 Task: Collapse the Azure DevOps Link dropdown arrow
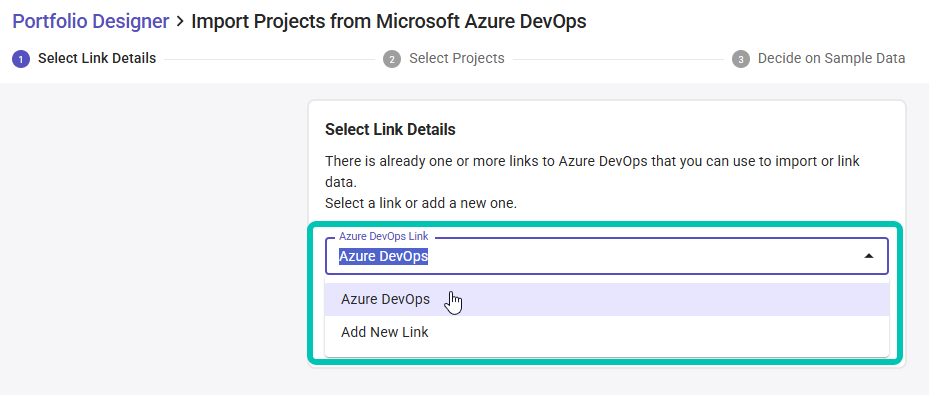pos(869,256)
